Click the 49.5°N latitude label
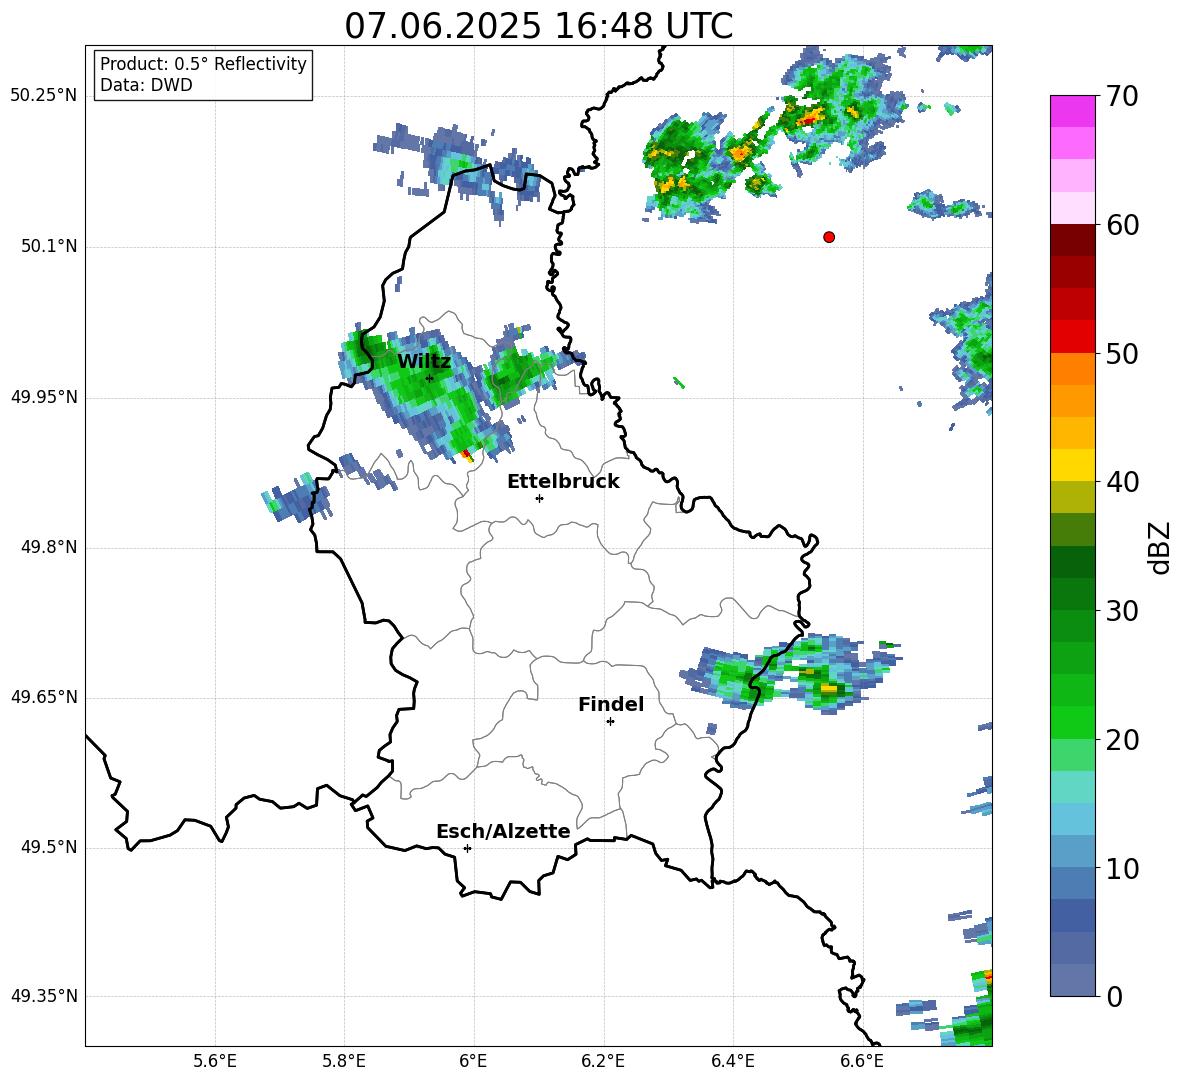 click(49, 847)
